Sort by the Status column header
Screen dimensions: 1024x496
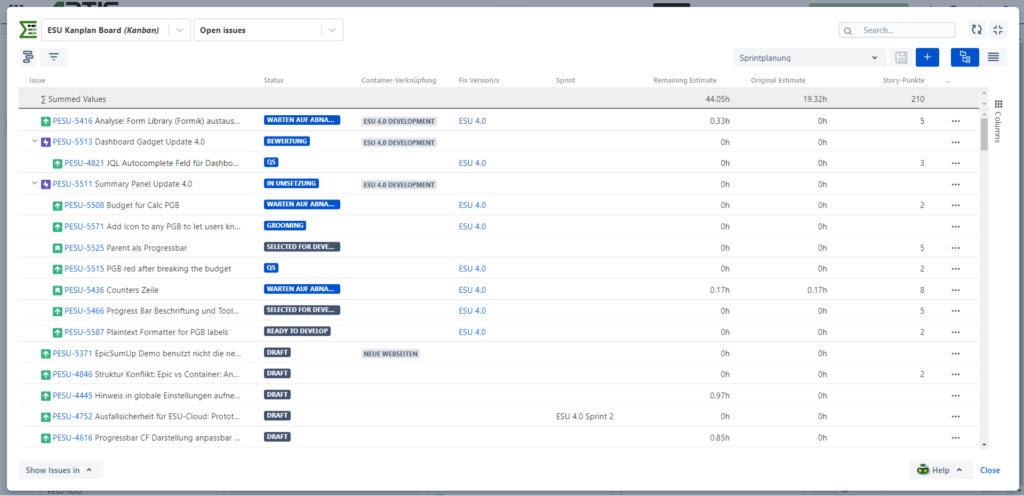click(274, 80)
